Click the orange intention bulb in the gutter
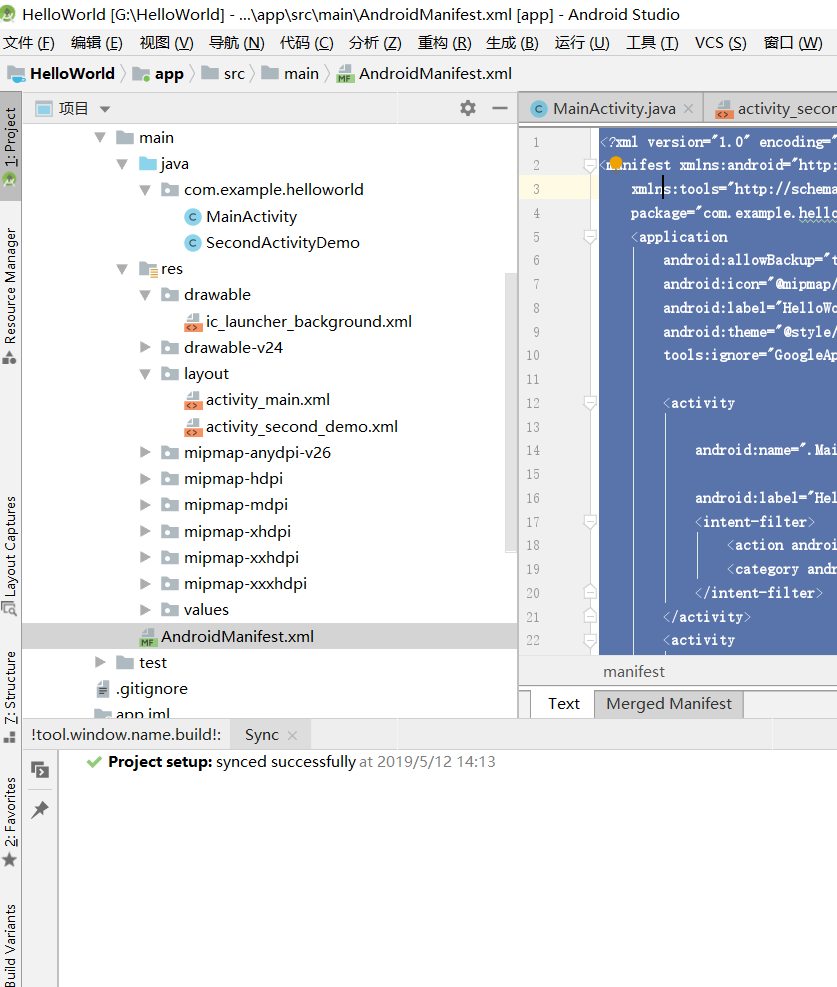The image size is (837, 987). (616, 163)
